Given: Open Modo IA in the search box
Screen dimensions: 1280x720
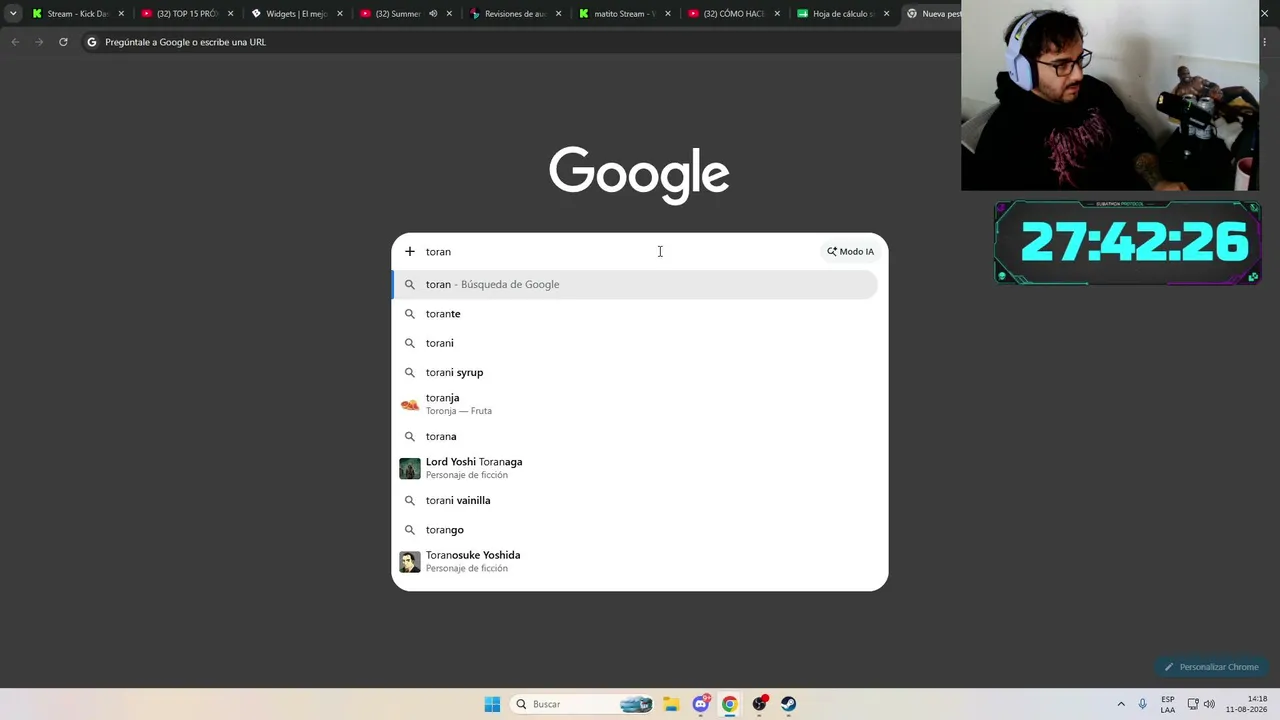Looking at the screenshot, I should pos(850,252).
